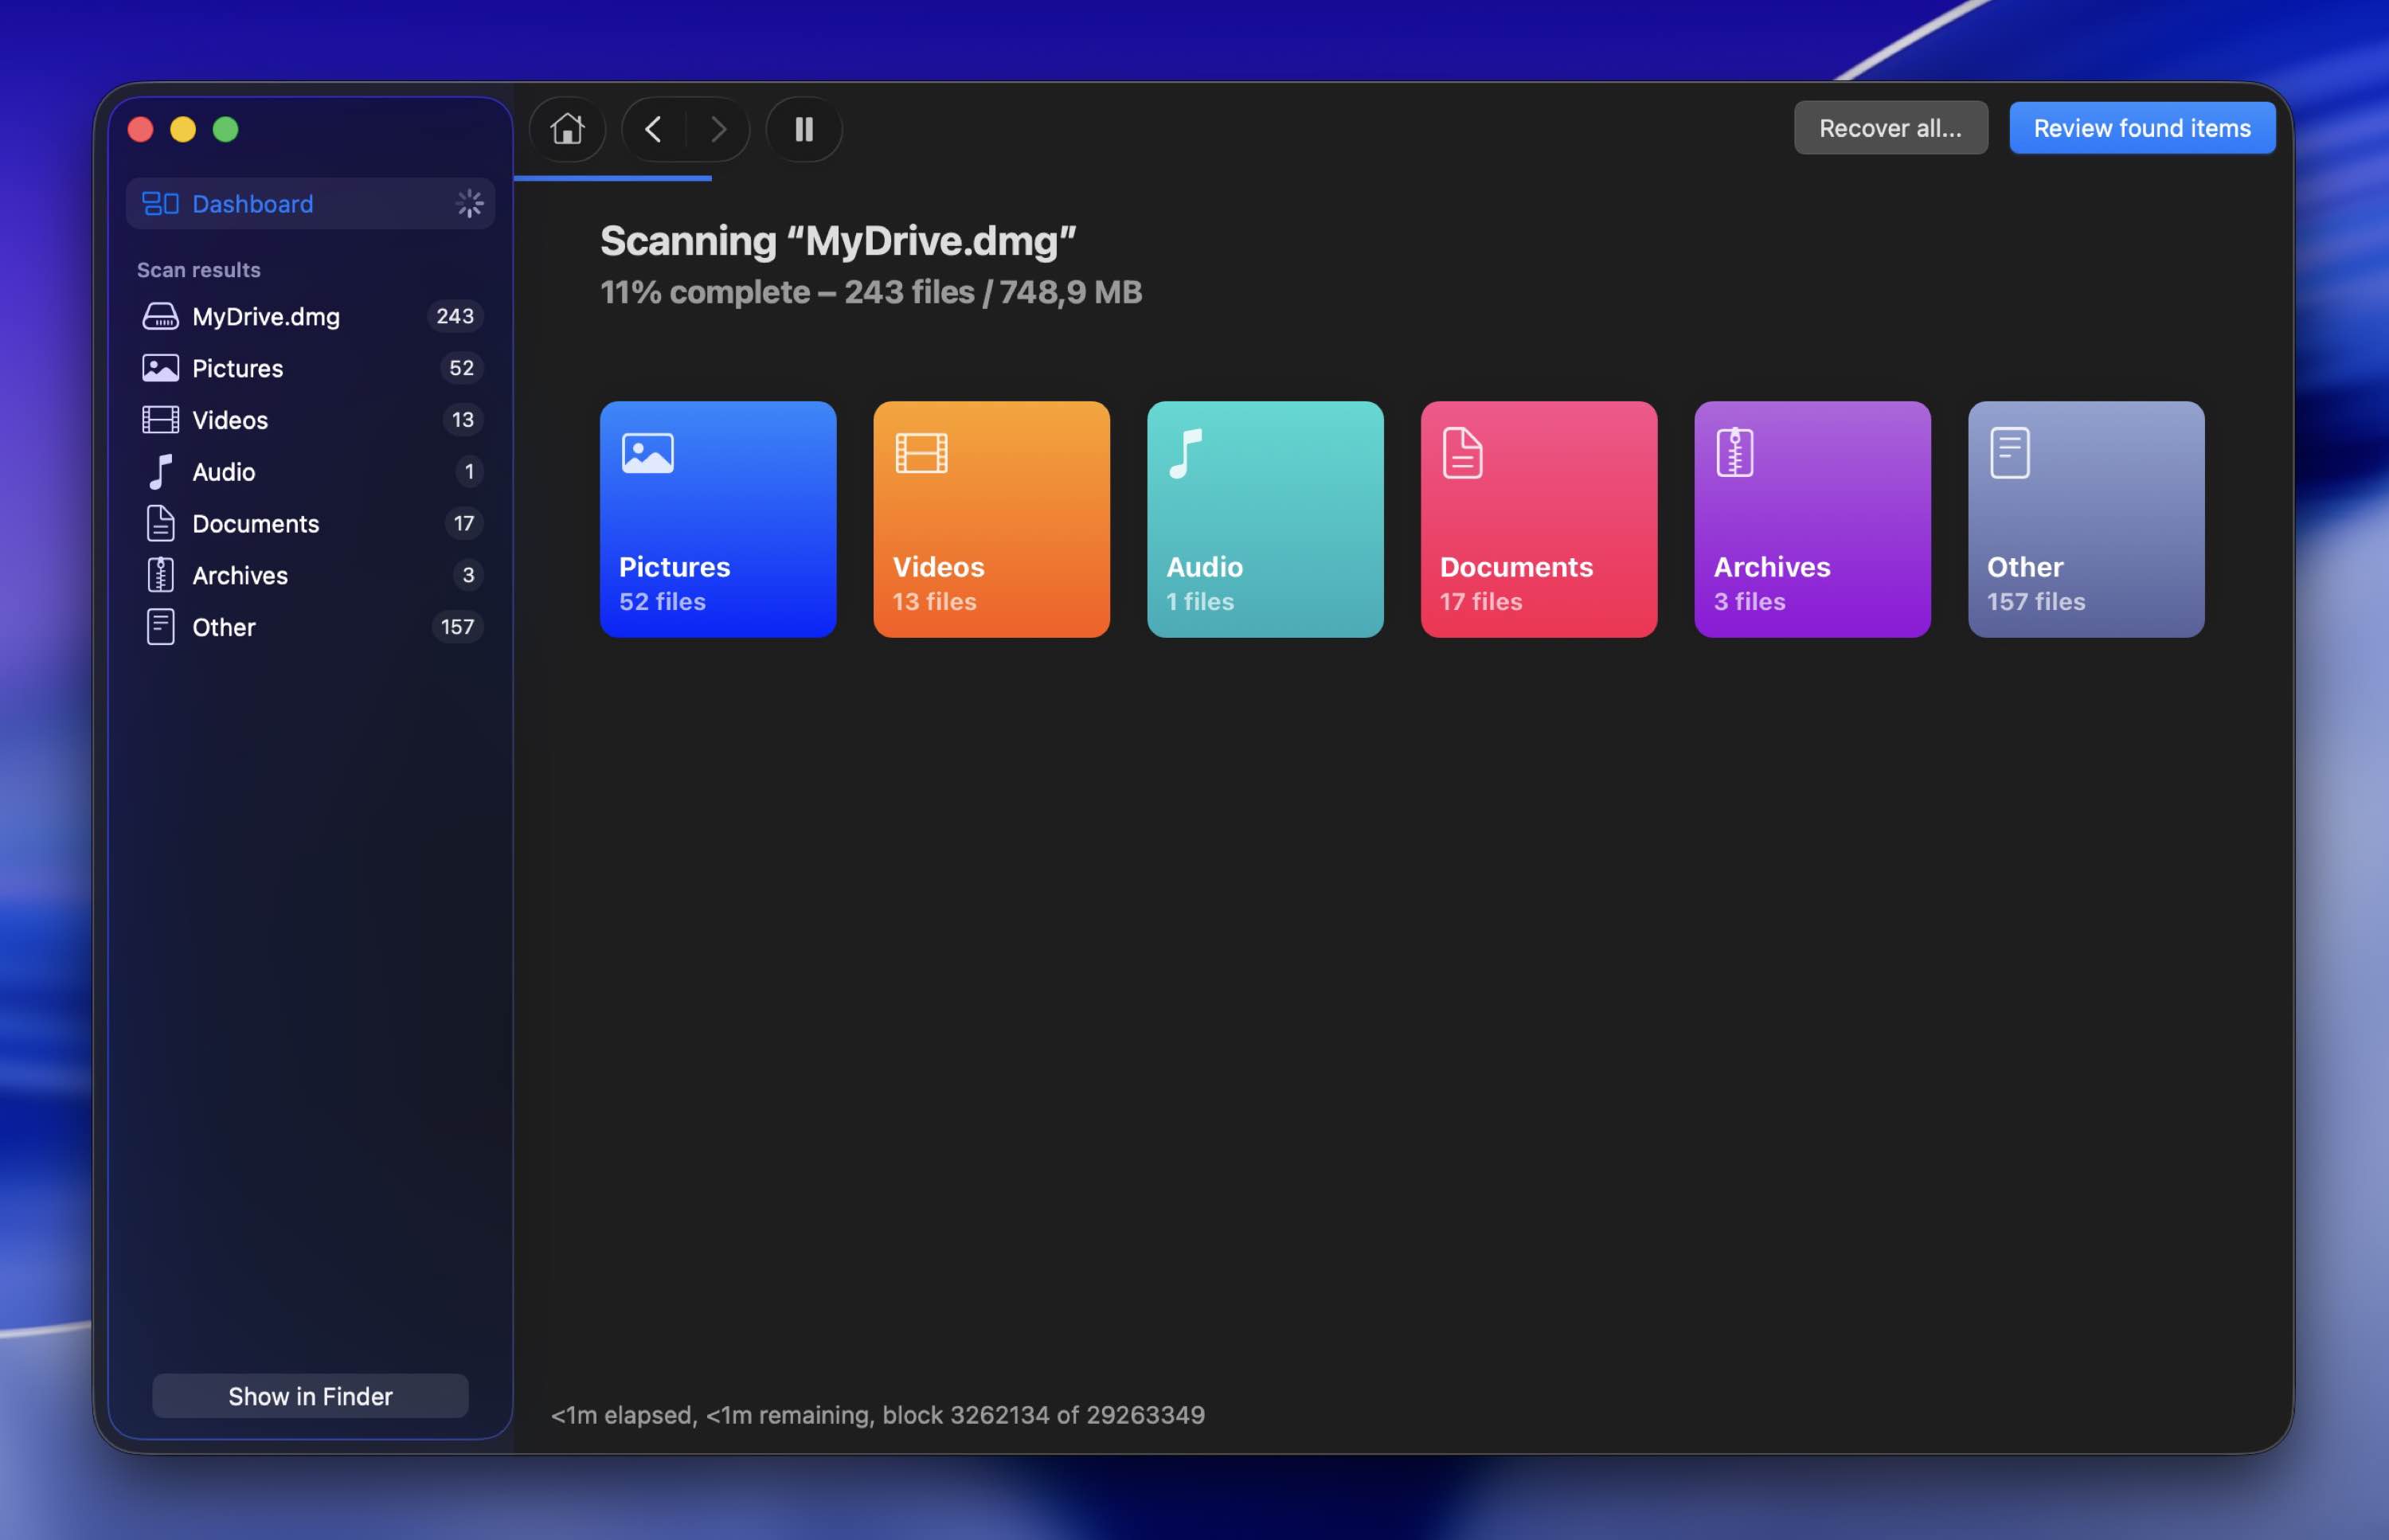
Task: Click the file icon on Other card
Action: [x=2009, y=453]
